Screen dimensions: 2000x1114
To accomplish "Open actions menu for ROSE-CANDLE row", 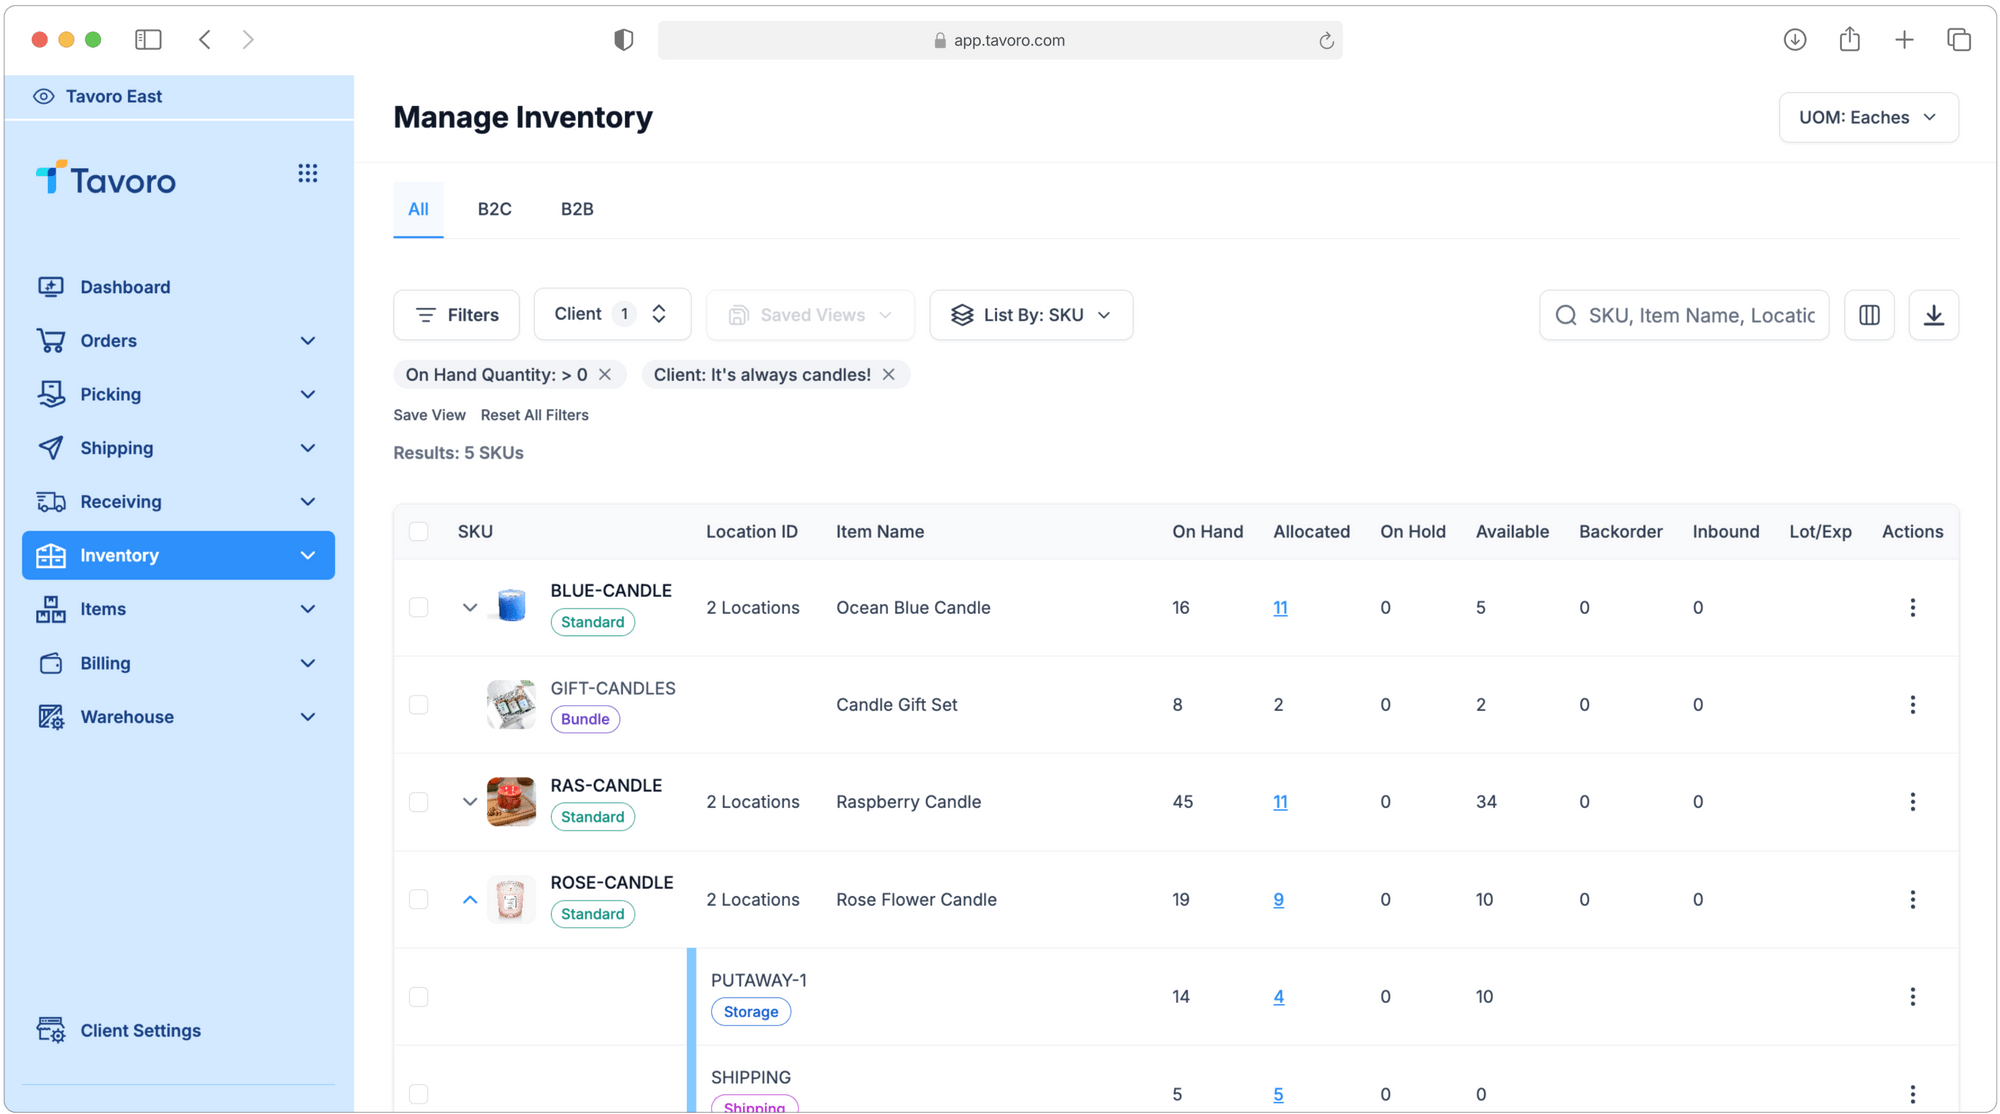I will tap(1912, 899).
